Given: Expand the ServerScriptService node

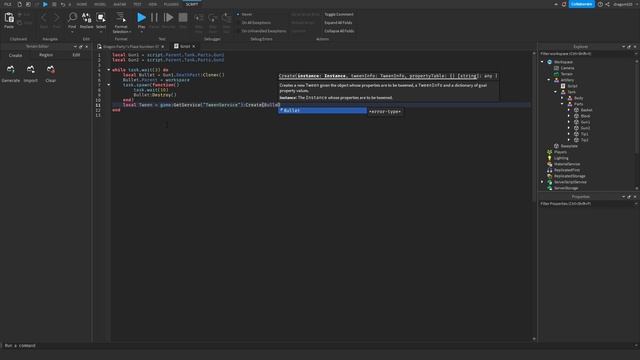Looking at the screenshot, I should click(x=542, y=182).
